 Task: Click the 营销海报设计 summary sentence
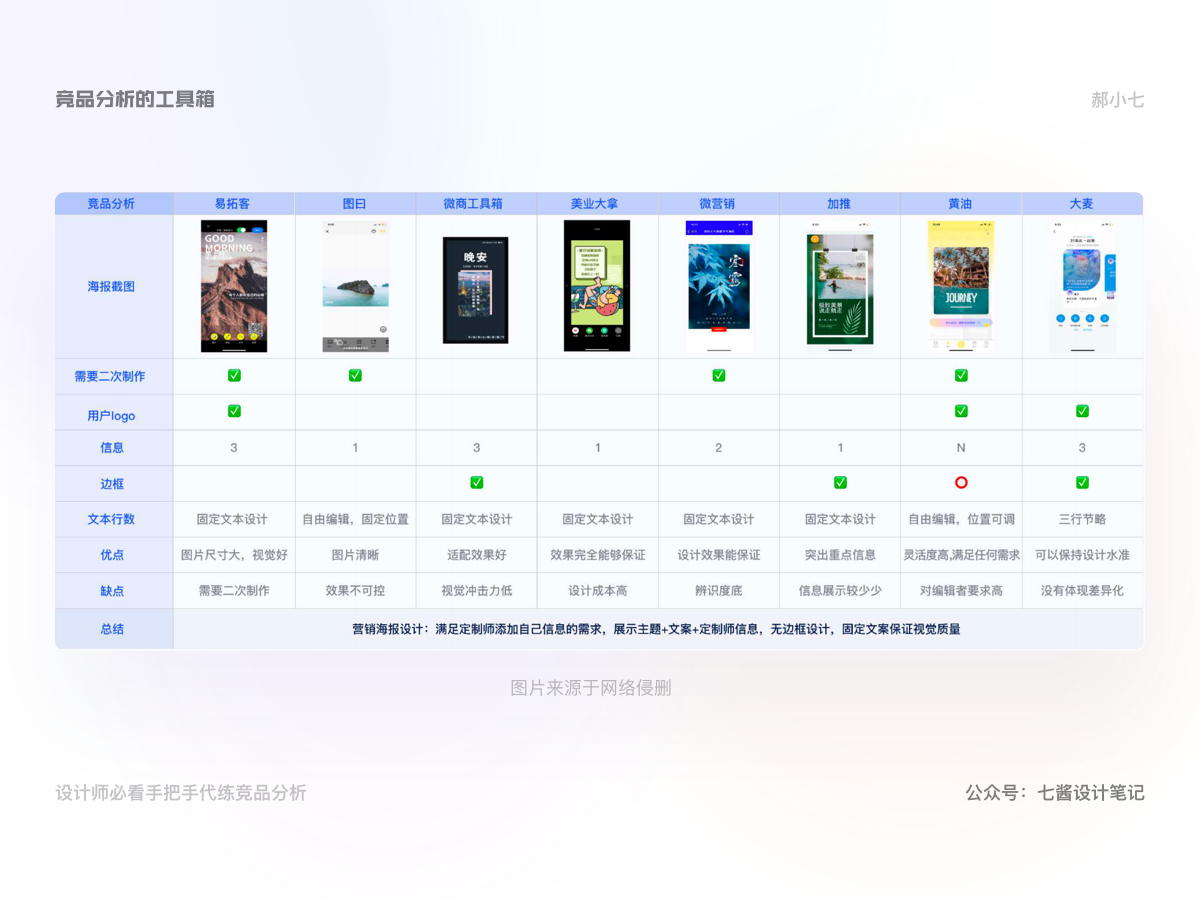click(656, 629)
